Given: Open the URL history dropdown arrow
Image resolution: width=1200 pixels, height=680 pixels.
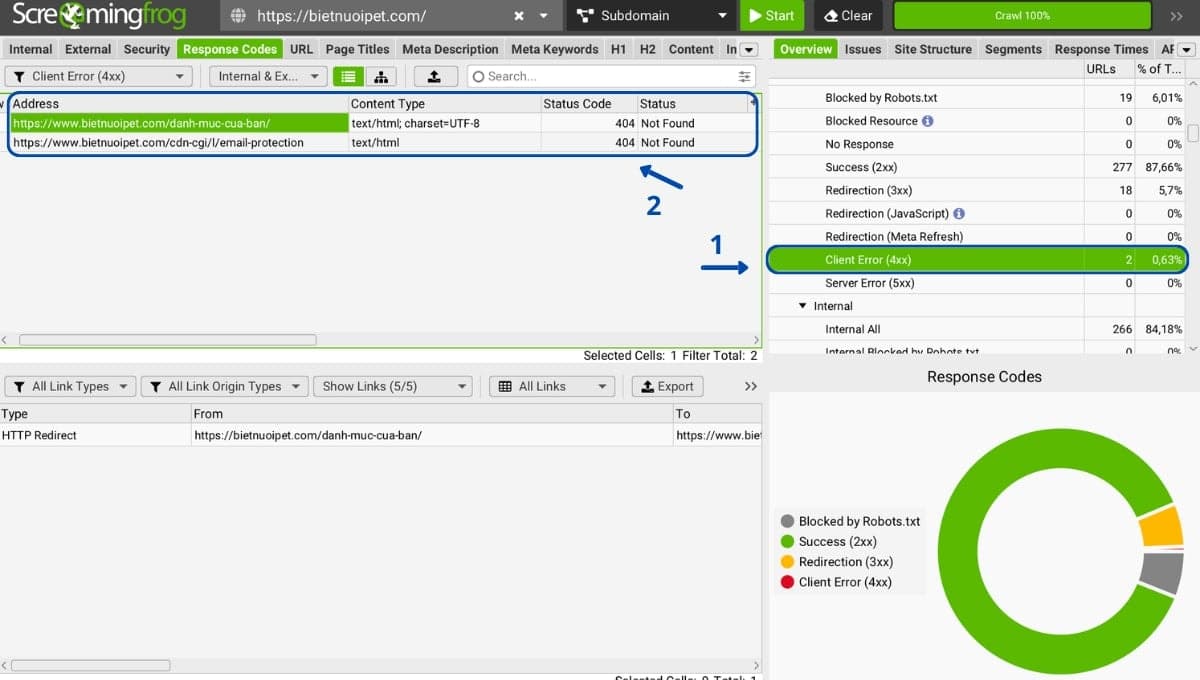Looking at the screenshot, I should click(544, 16).
